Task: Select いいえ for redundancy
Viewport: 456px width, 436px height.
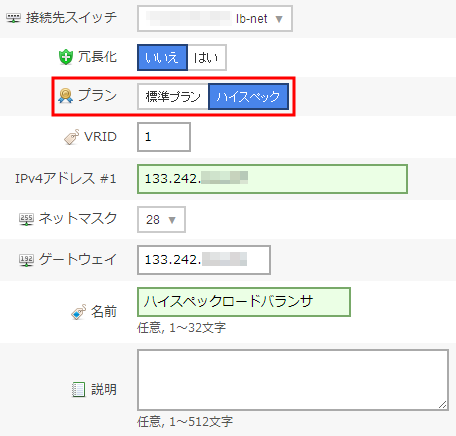Action: click(162, 58)
